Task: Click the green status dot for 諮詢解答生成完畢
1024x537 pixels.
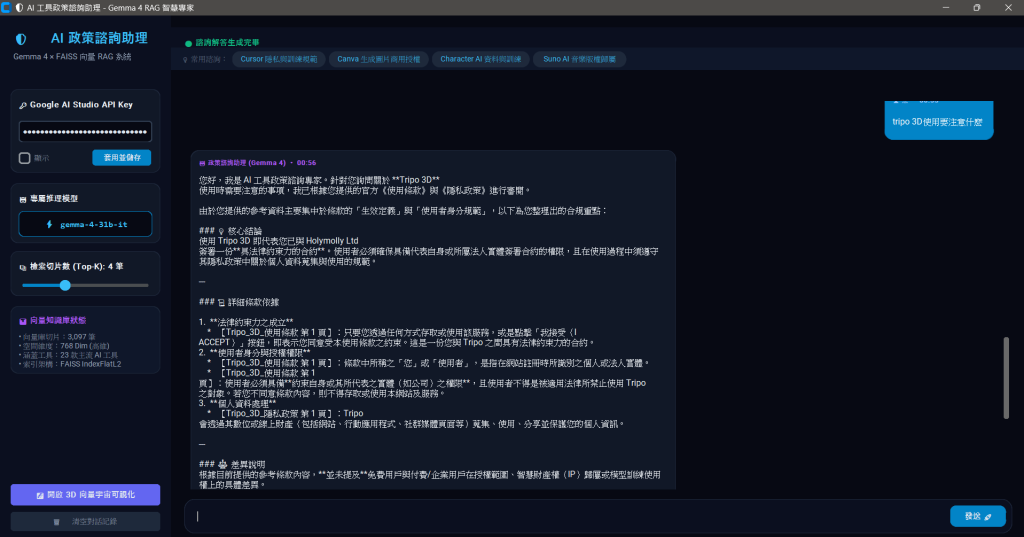Action: [x=188, y=44]
